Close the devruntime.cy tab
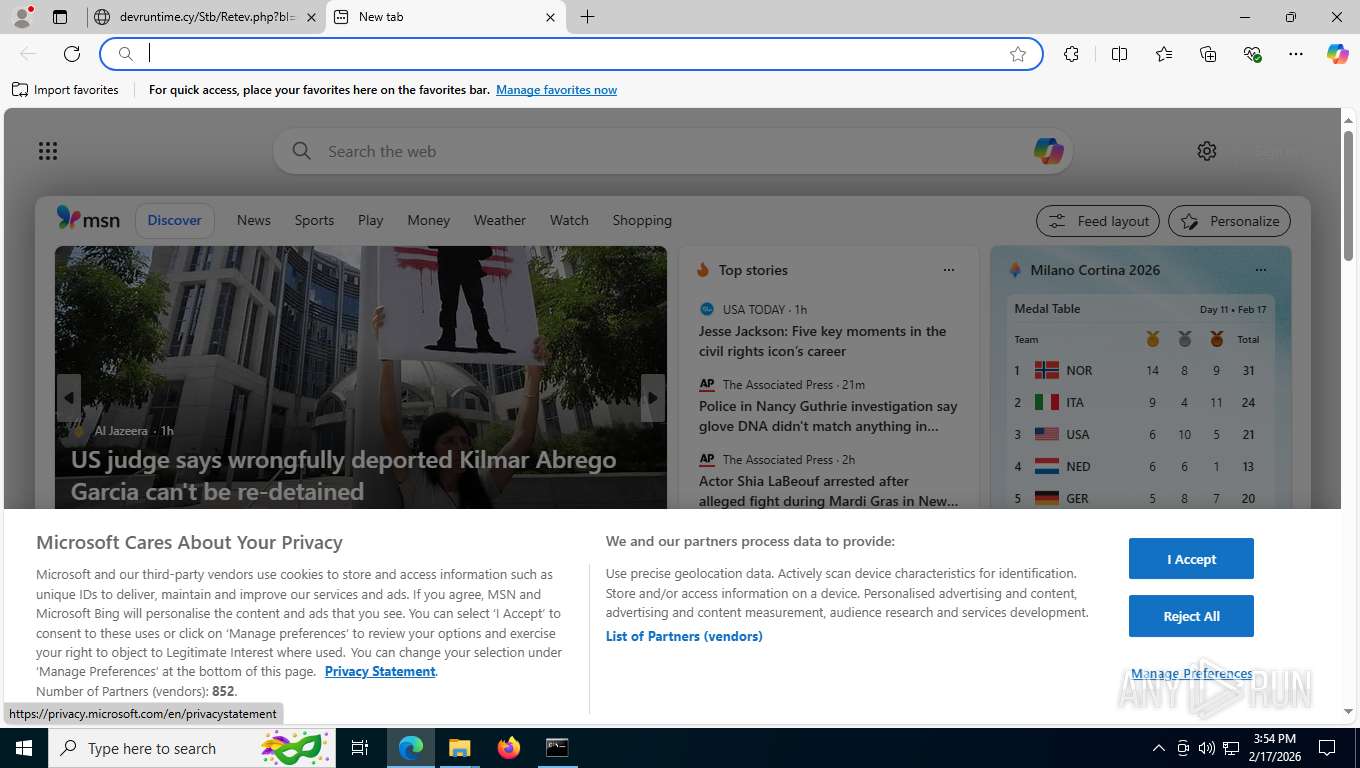Screen dimensions: 1360x768 pos(311,17)
